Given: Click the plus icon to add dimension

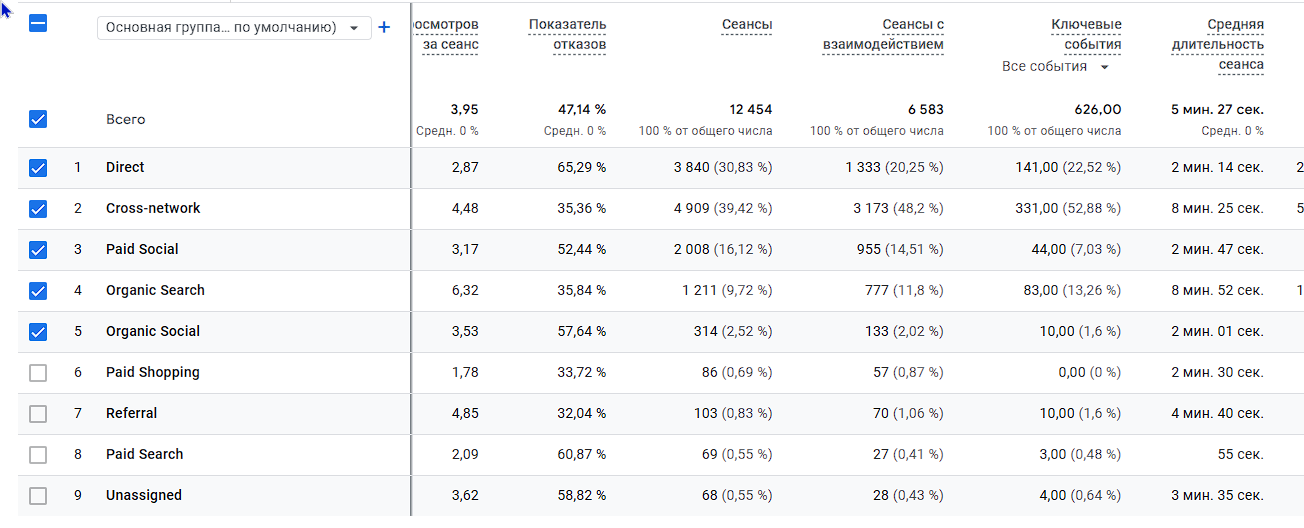Looking at the screenshot, I should coord(383,28).
